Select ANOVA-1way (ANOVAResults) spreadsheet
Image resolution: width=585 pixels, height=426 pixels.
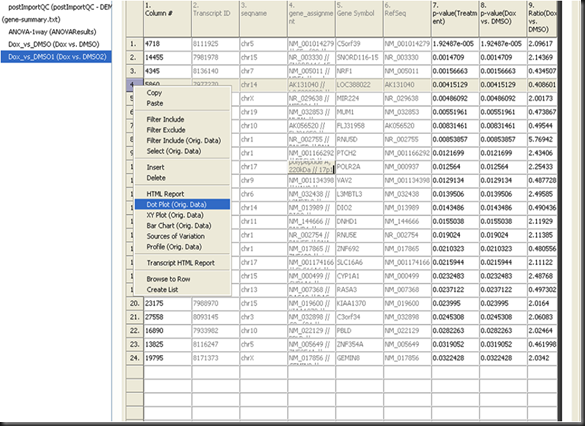pos(52,32)
